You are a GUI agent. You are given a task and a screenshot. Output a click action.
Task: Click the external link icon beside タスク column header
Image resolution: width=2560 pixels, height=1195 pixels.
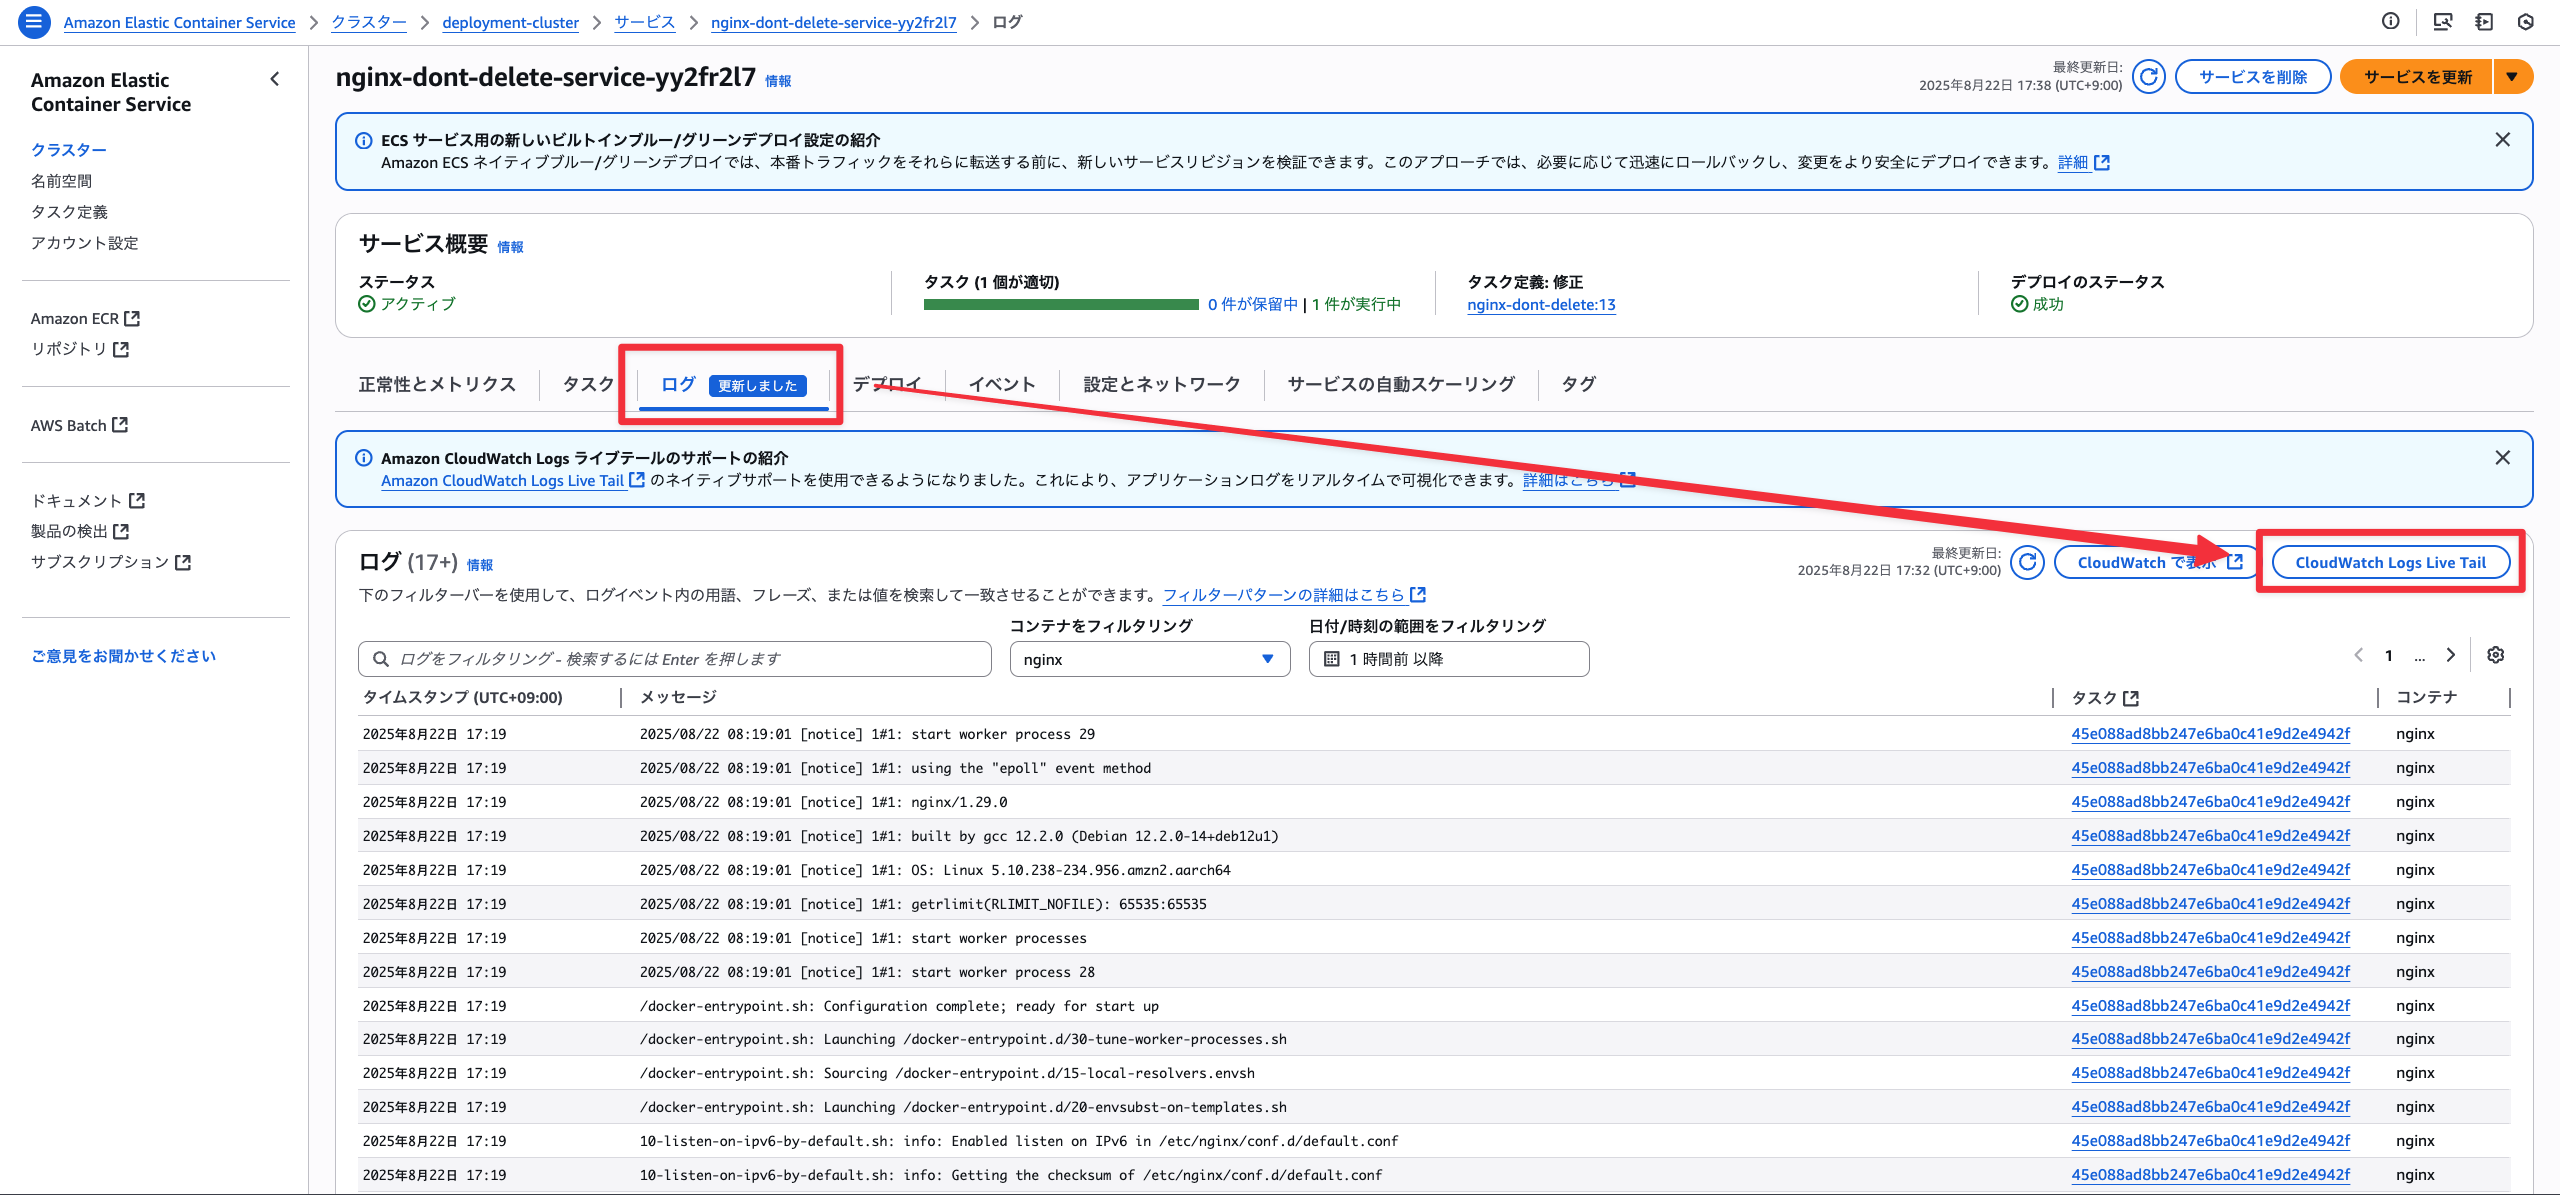point(2131,698)
